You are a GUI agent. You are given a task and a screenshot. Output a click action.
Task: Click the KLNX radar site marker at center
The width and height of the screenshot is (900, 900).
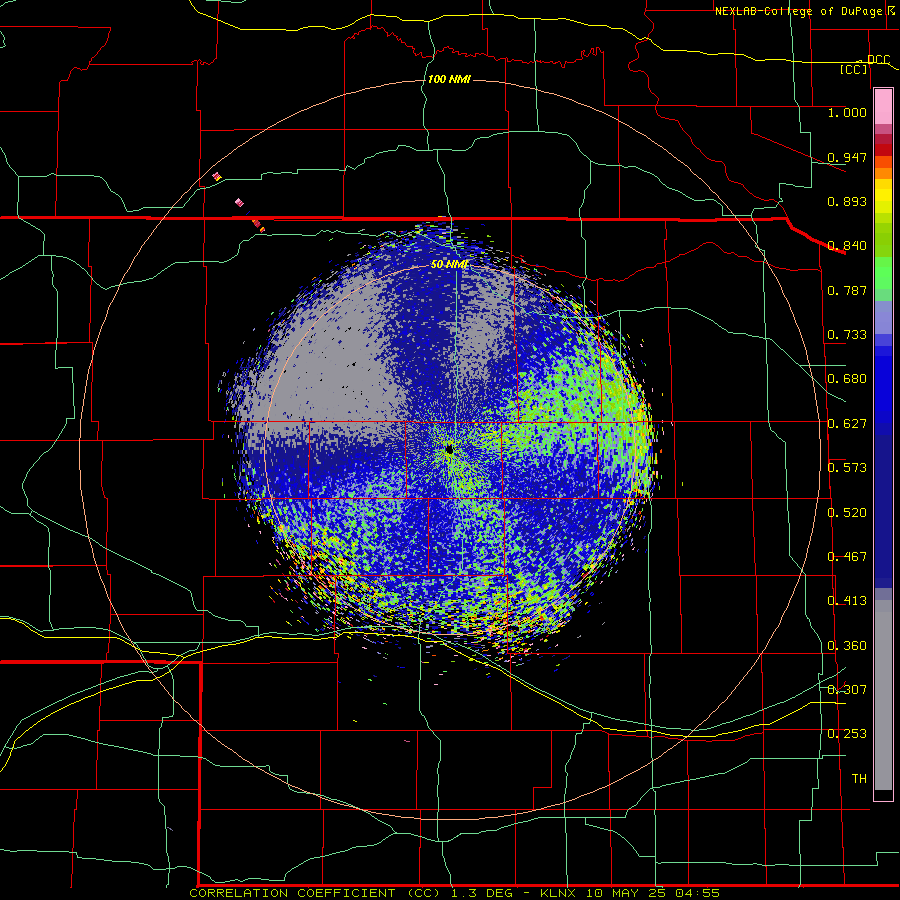(449, 450)
